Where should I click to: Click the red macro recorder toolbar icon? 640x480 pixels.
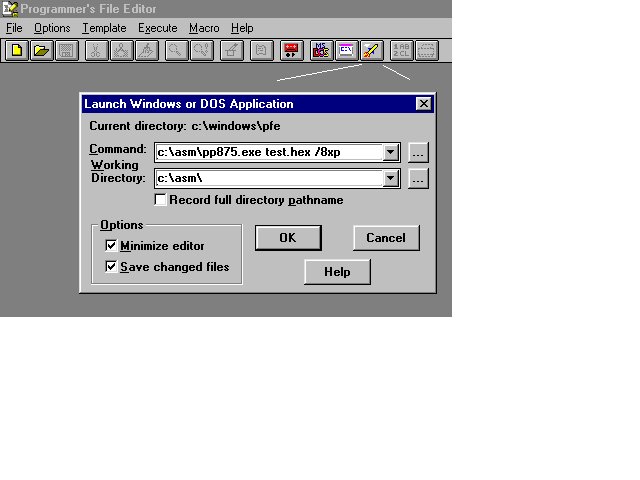pos(292,50)
